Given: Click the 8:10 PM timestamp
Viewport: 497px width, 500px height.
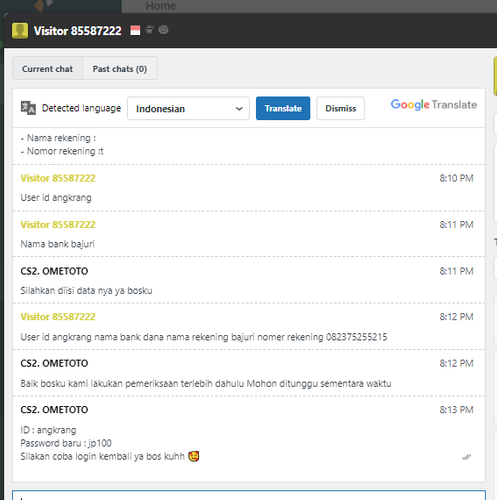Looking at the screenshot, I should 456,178.
